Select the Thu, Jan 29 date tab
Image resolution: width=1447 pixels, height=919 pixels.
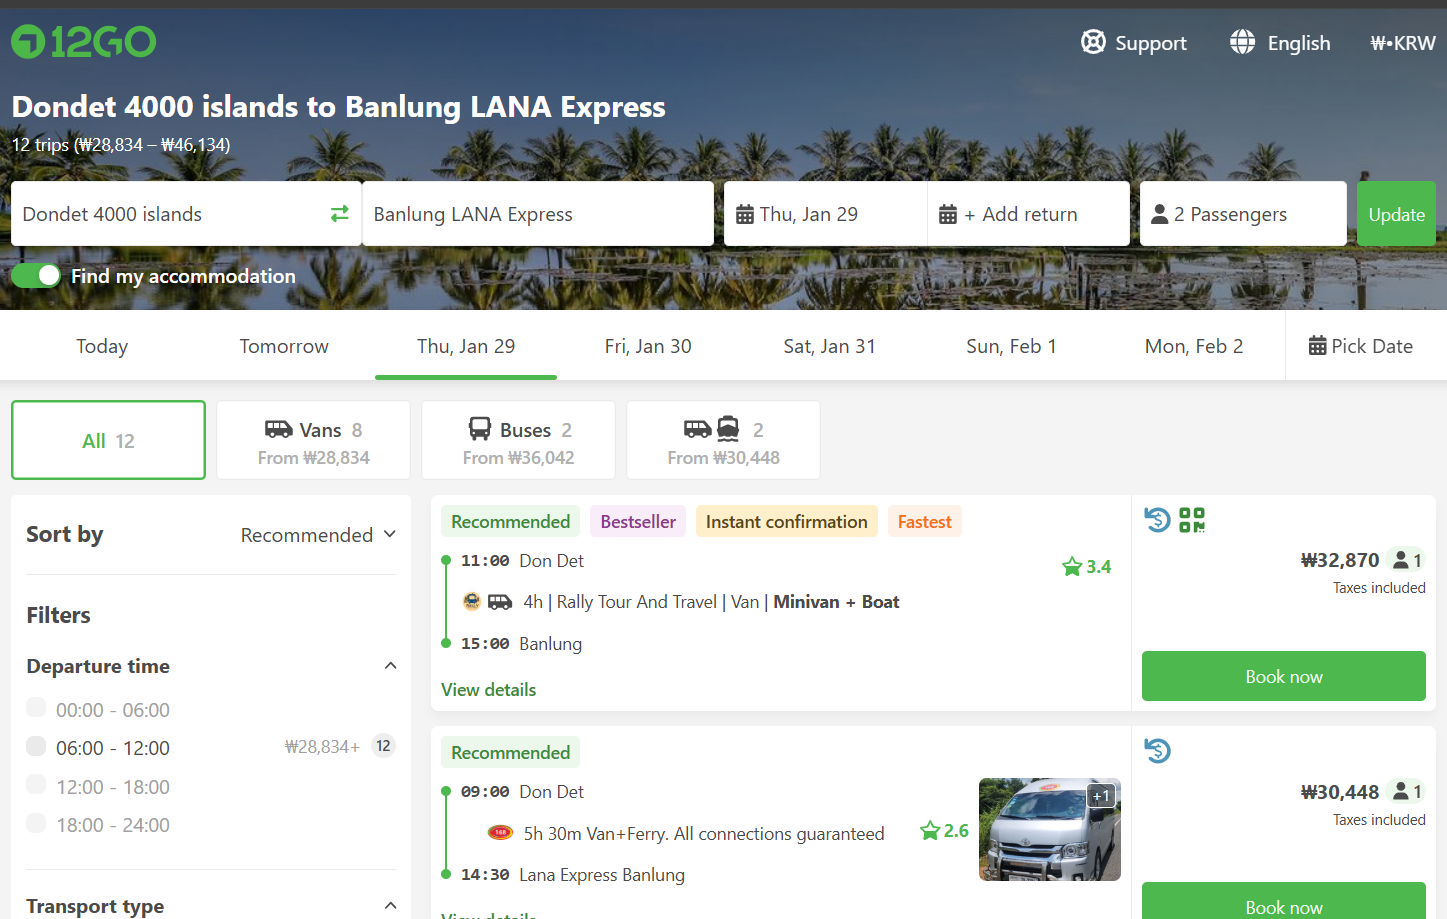click(x=466, y=346)
